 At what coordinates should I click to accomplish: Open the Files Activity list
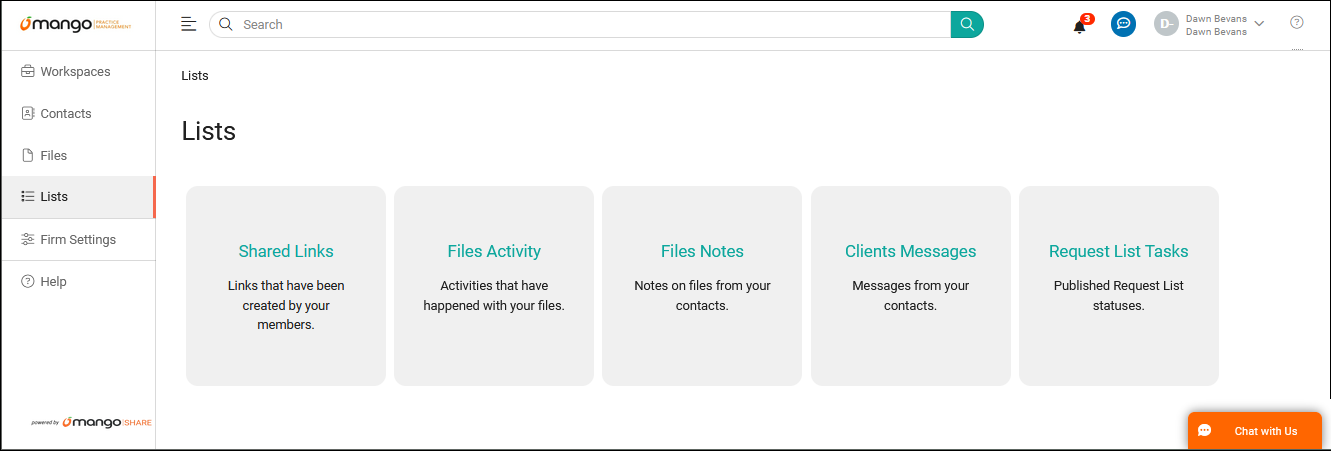click(494, 252)
